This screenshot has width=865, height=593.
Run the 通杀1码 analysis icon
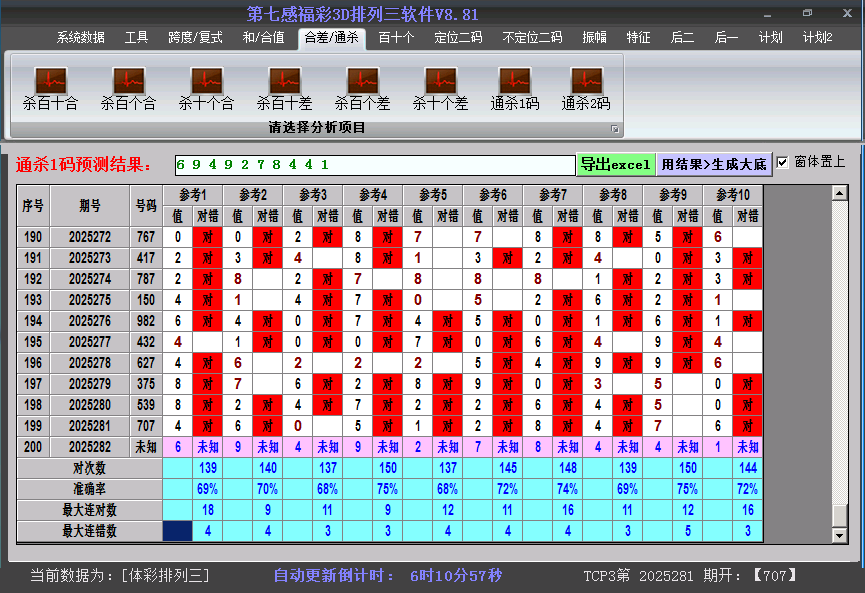pyautogui.click(x=515, y=81)
